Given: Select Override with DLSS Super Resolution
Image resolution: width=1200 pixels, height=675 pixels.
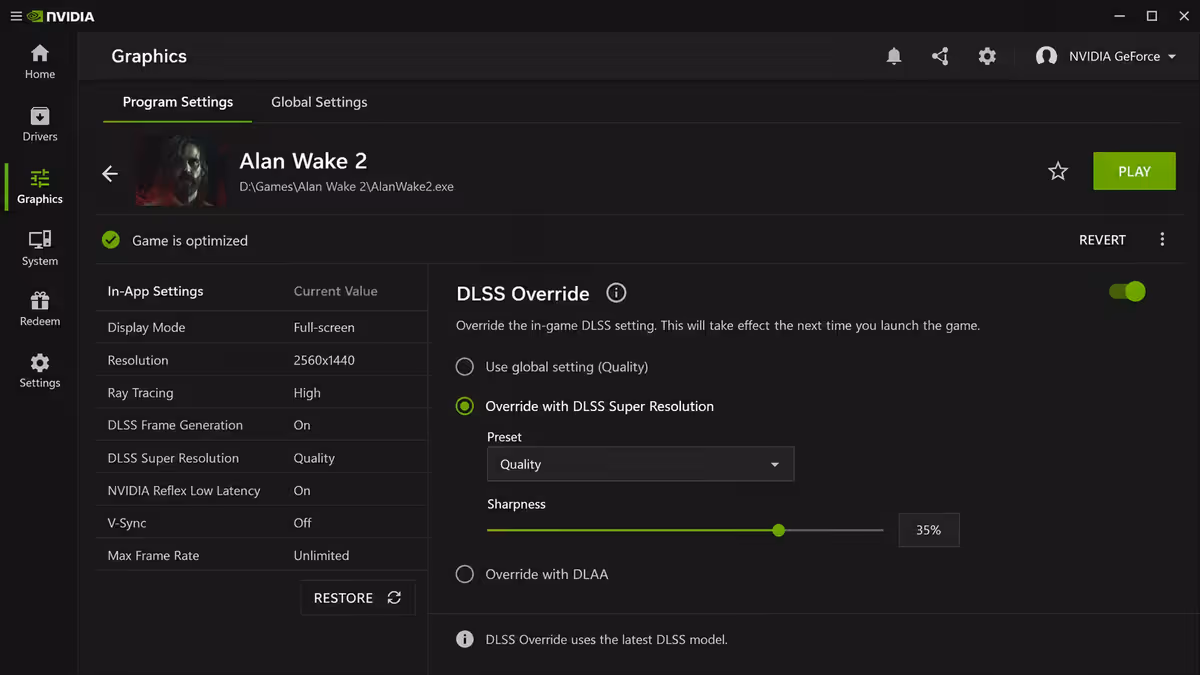Looking at the screenshot, I should [465, 406].
